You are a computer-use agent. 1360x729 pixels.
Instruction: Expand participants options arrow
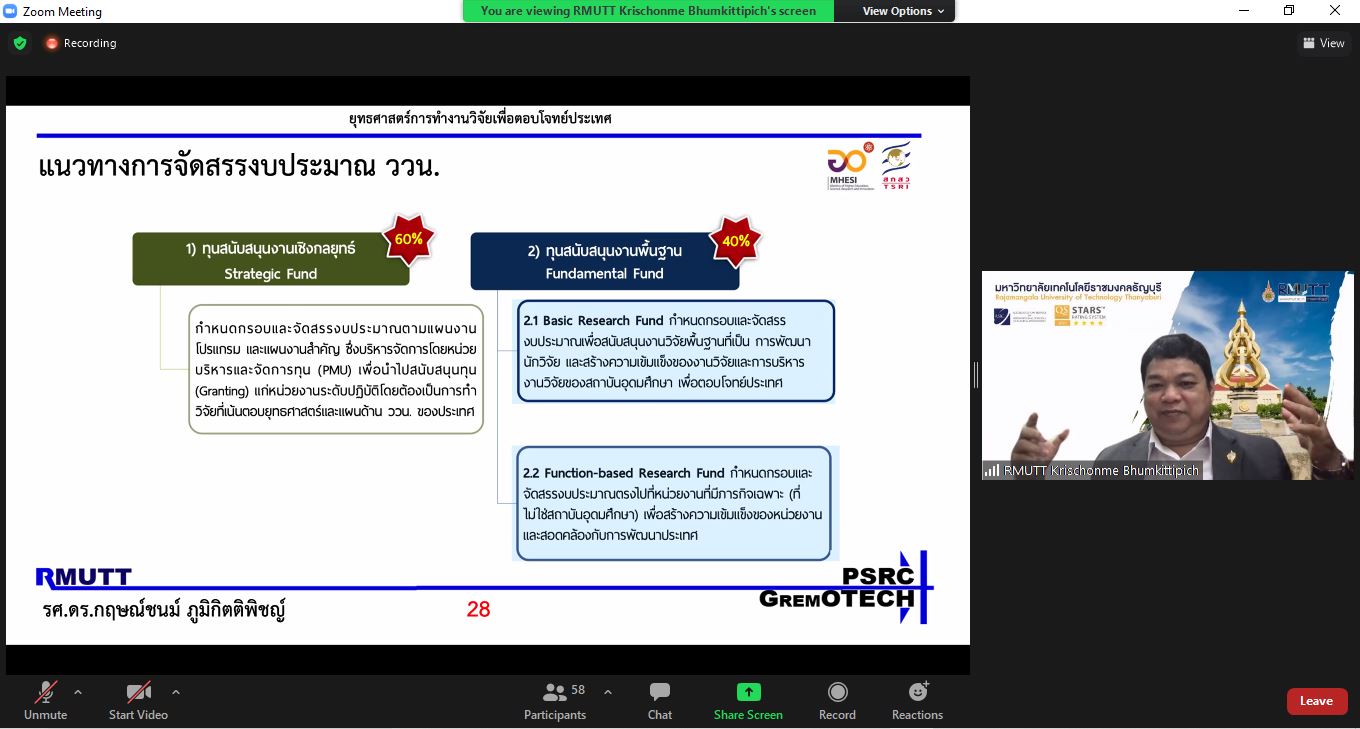[x=607, y=692]
